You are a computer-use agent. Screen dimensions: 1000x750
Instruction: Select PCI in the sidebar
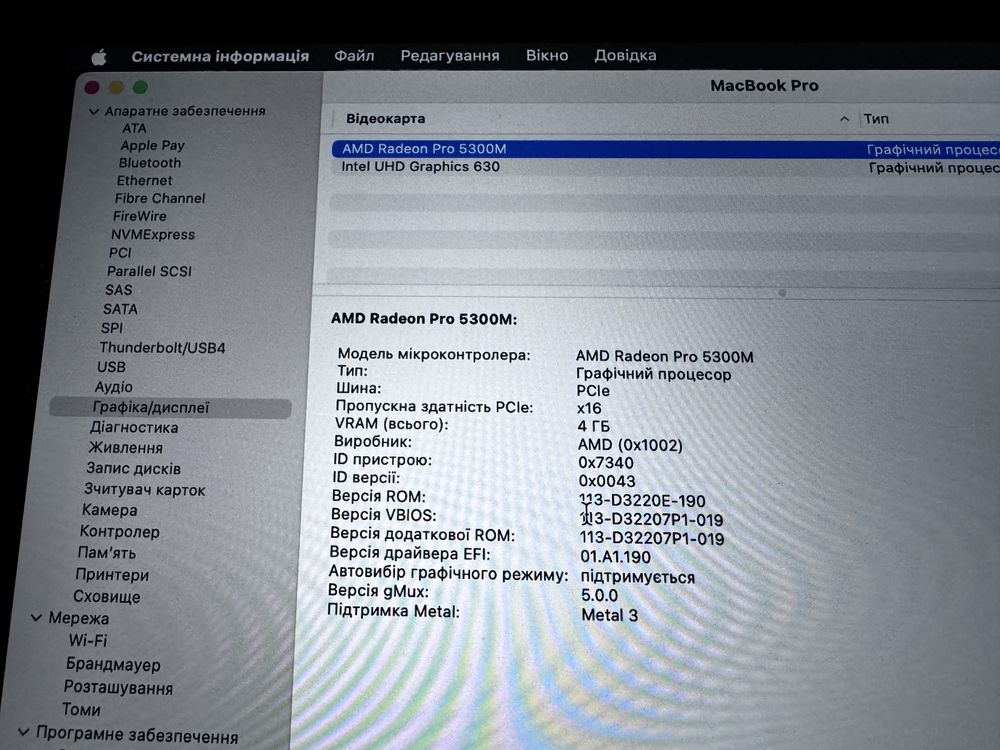120,253
